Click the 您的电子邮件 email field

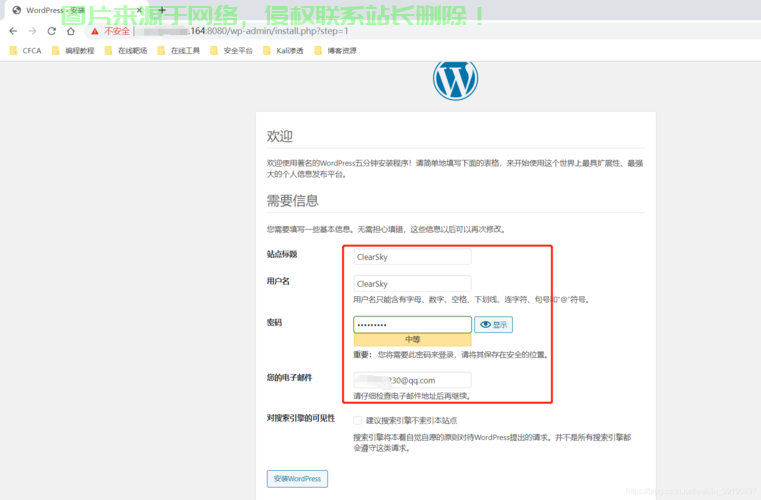(x=412, y=380)
